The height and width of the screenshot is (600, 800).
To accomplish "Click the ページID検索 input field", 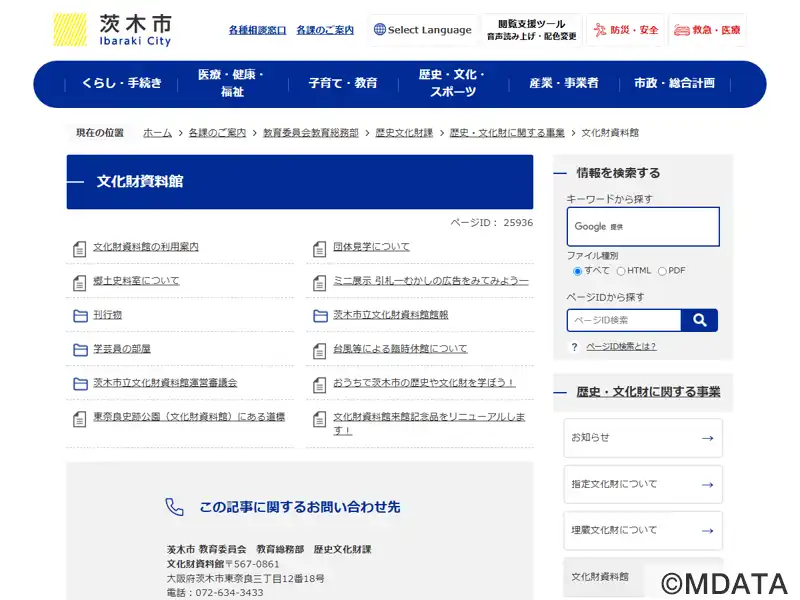I will [x=624, y=320].
